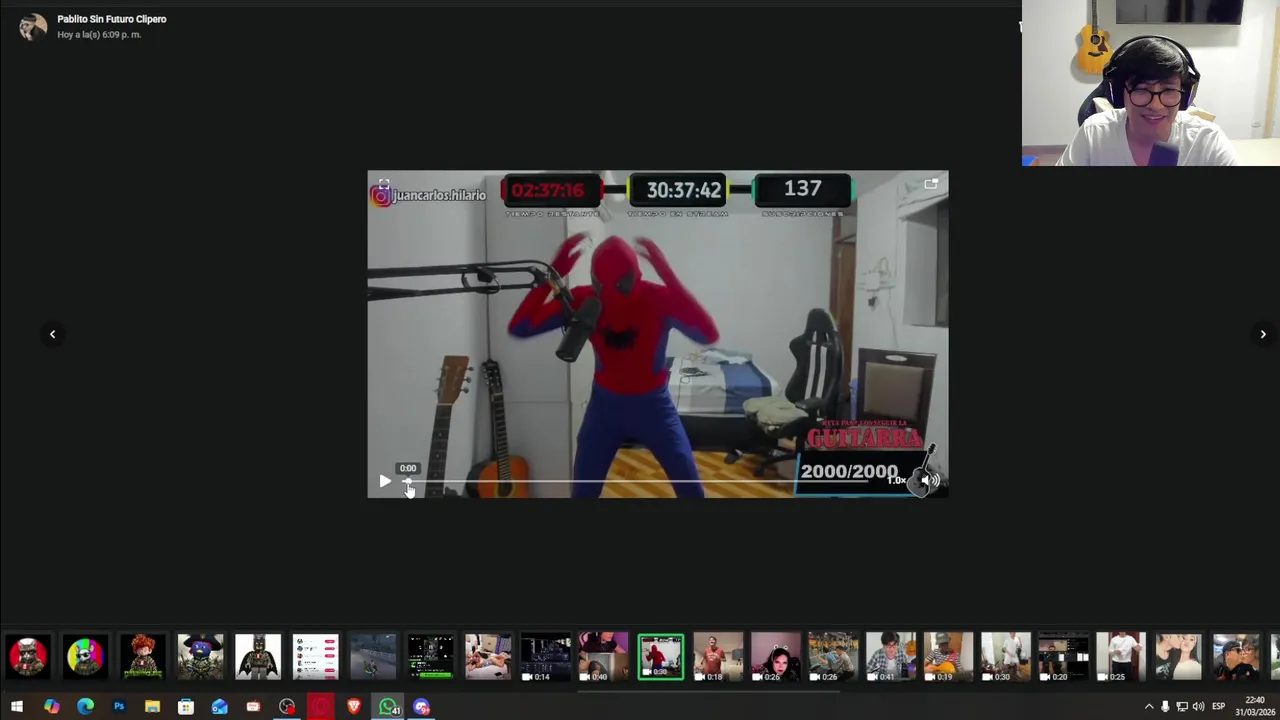Click sender name Pablito Sin Futuro Clipero
Viewport: 1280px width, 720px height.
(112, 19)
